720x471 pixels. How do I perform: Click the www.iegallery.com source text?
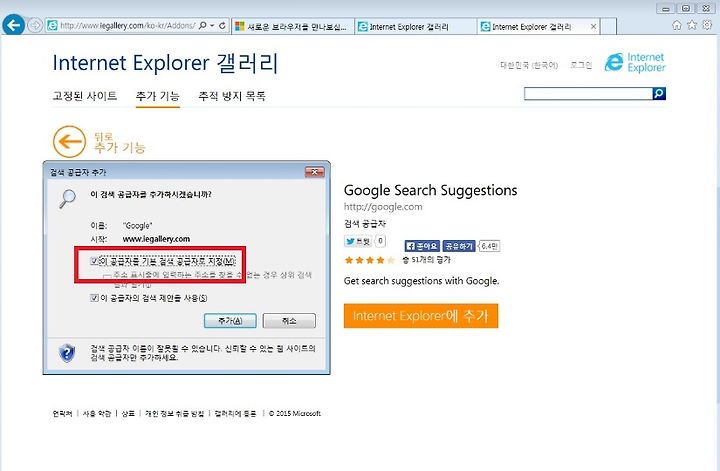pyautogui.click(x=156, y=239)
